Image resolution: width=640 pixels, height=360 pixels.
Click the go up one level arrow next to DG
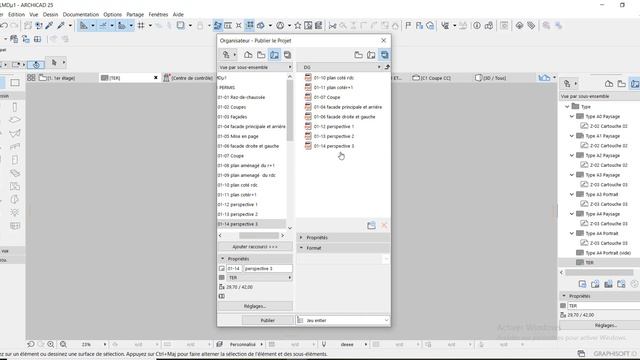point(387,67)
